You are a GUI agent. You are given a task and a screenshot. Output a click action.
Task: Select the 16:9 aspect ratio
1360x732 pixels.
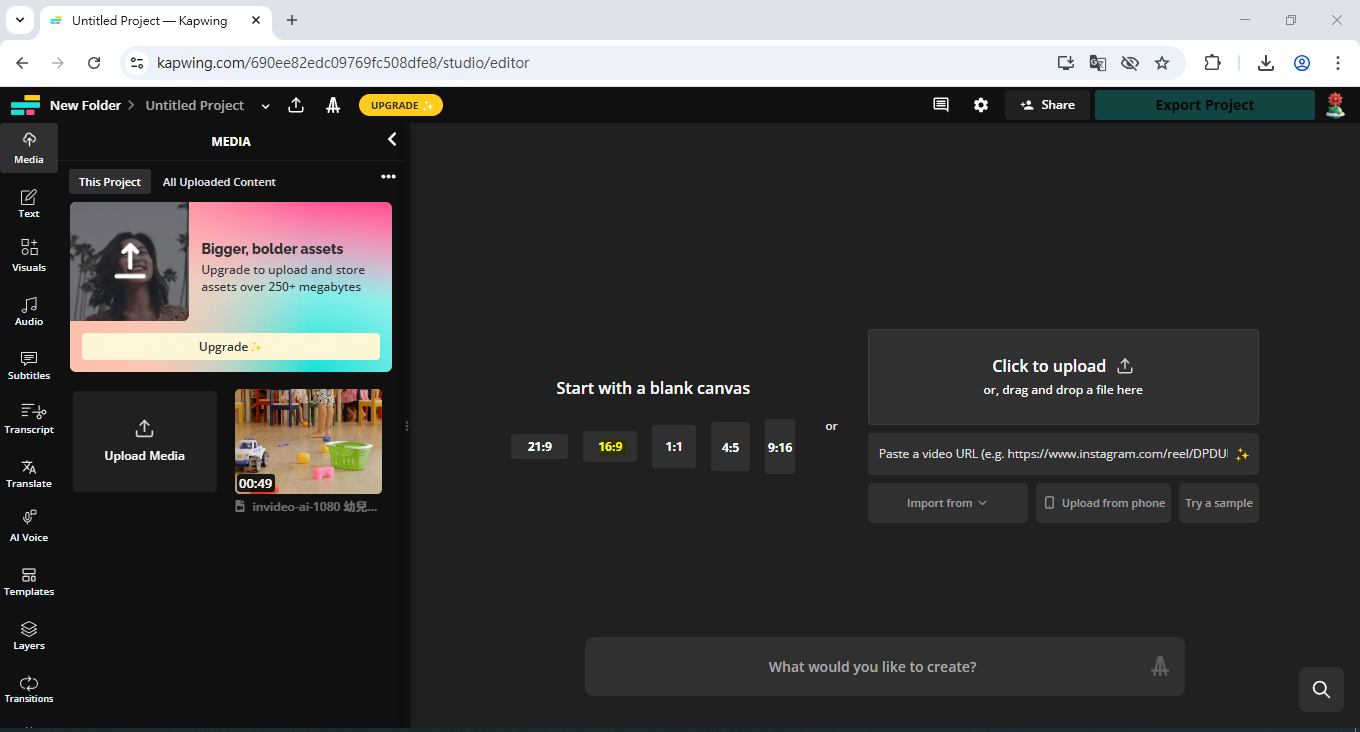pos(610,447)
